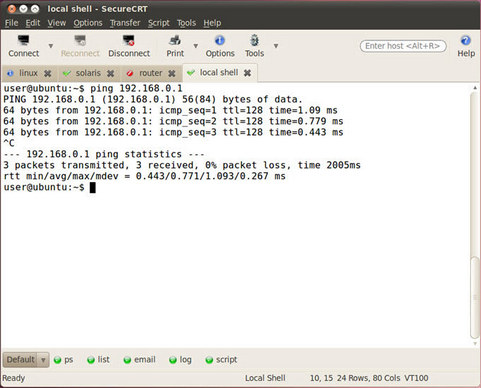481x388 pixels.
Task: Click the script button bar button
Action: click(x=221, y=360)
